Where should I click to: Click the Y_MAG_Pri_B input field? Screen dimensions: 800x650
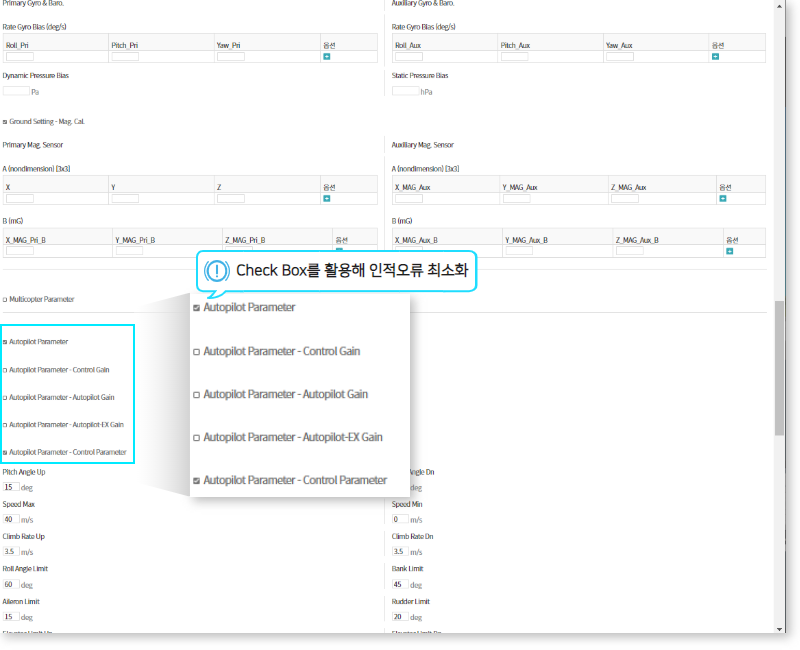[129, 251]
